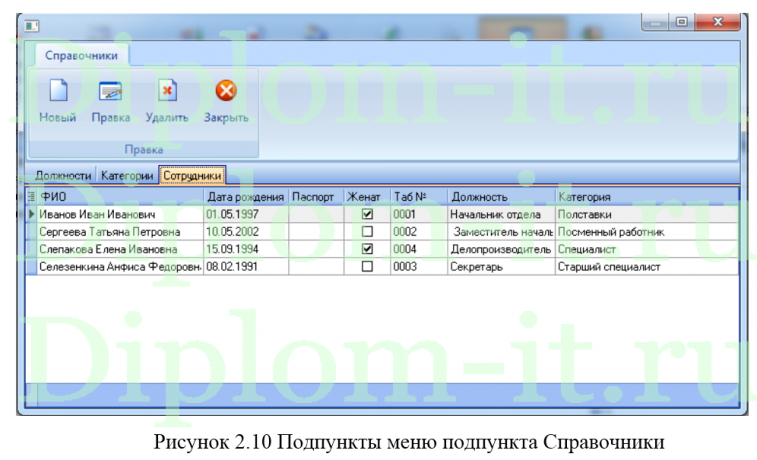The width and height of the screenshot is (757, 460).
Task: Click tab number 0001
Action: tap(419, 214)
